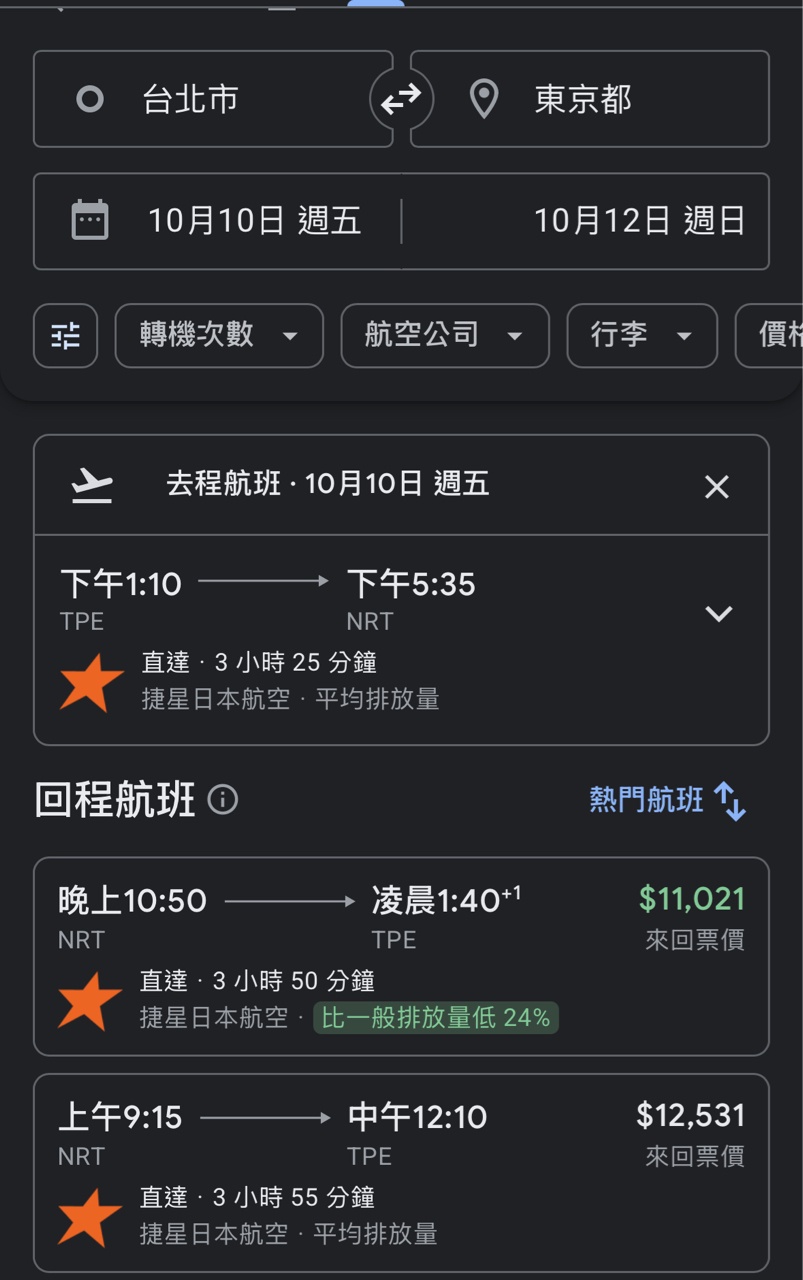Click the destination pin icon

pyautogui.click(x=484, y=99)
